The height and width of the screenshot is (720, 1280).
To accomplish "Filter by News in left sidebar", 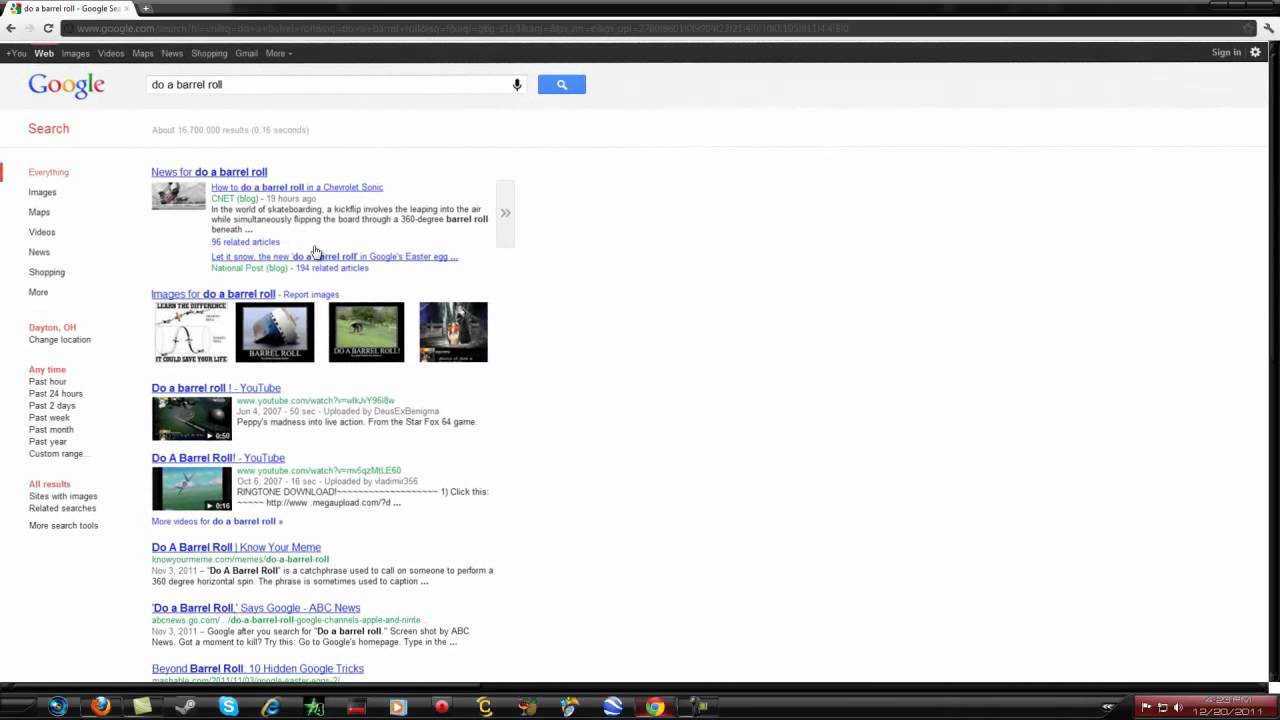I will click(39, 252).
